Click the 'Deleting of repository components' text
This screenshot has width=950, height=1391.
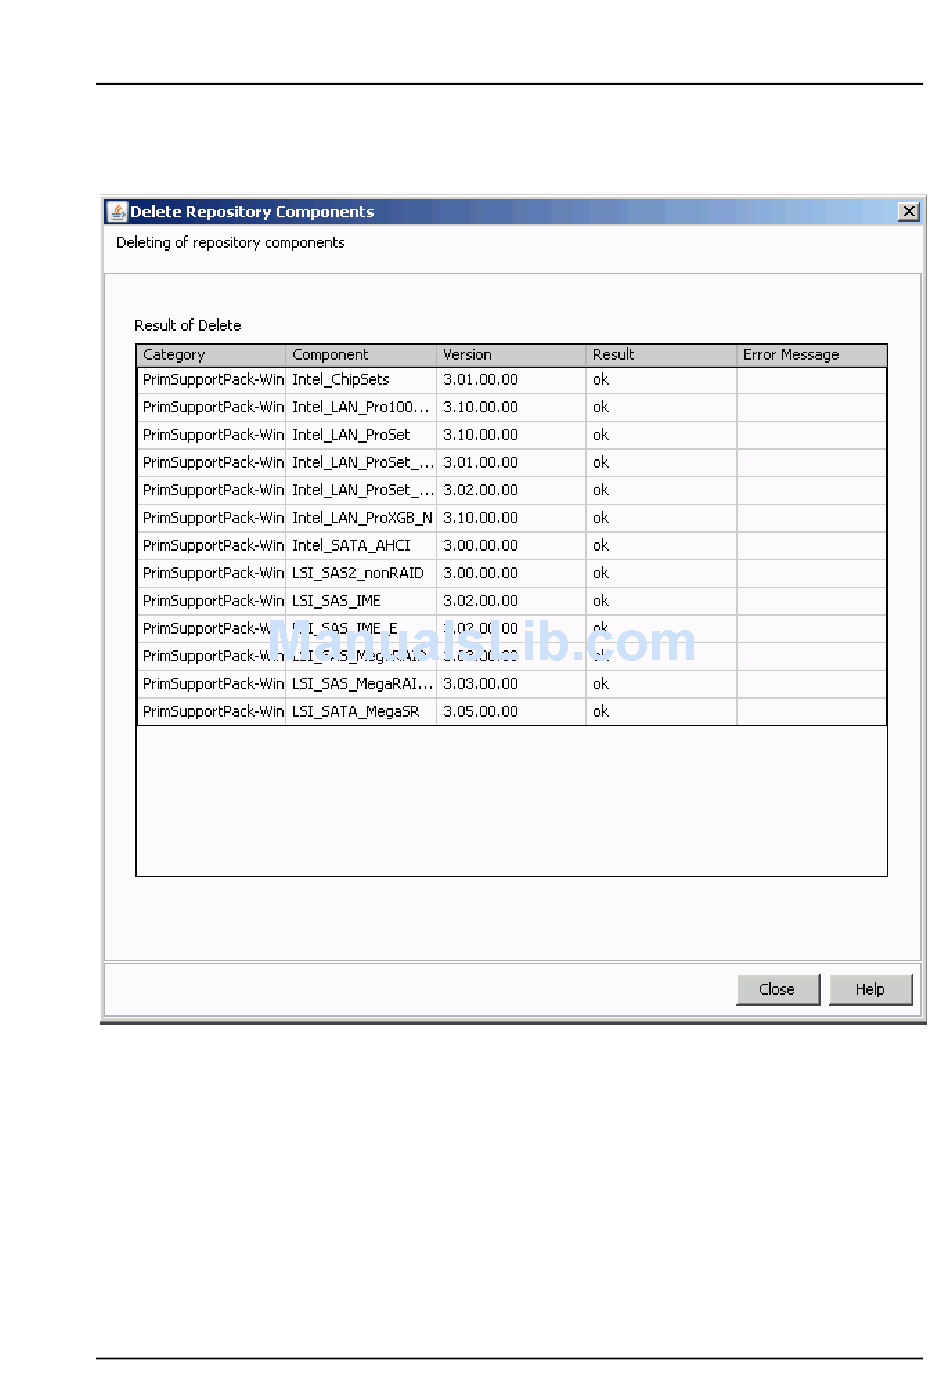pos(230,243)
